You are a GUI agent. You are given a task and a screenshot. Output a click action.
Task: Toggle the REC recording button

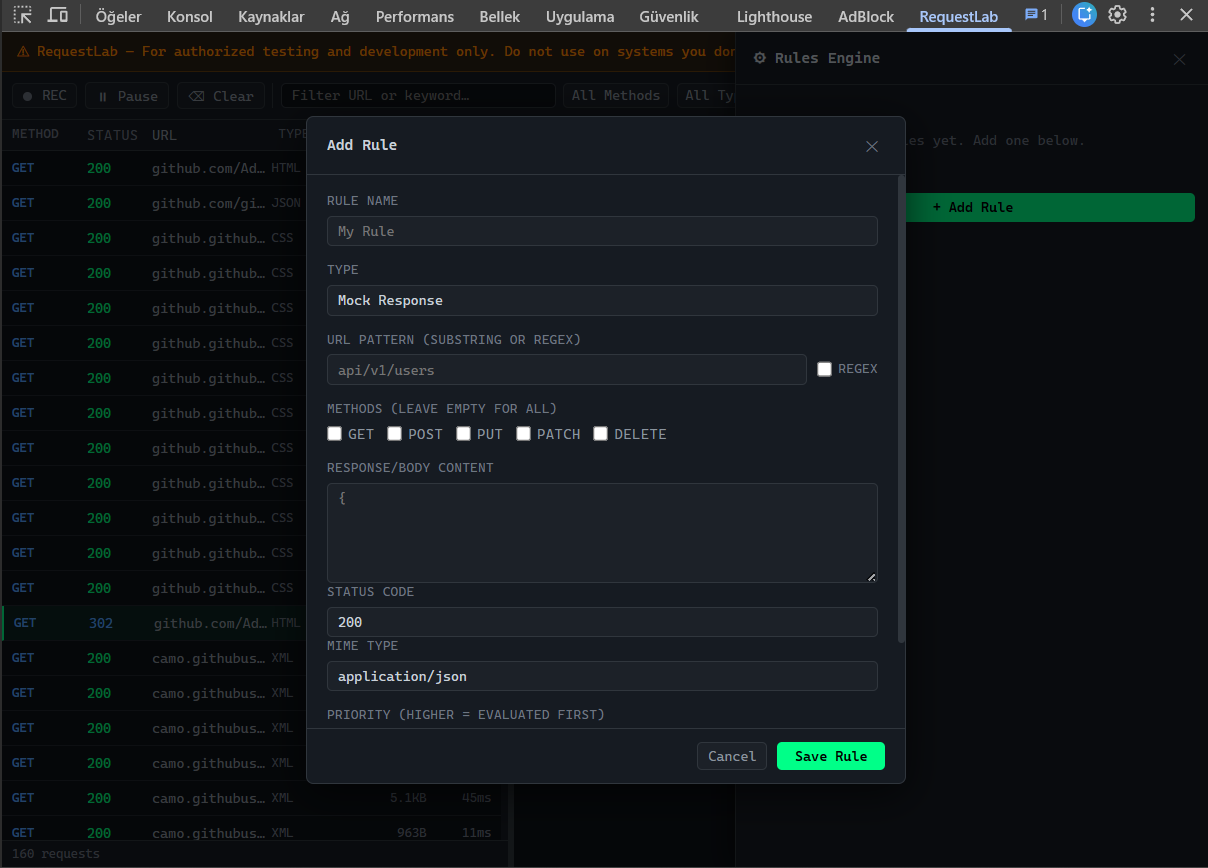click(x=45, y=96)
